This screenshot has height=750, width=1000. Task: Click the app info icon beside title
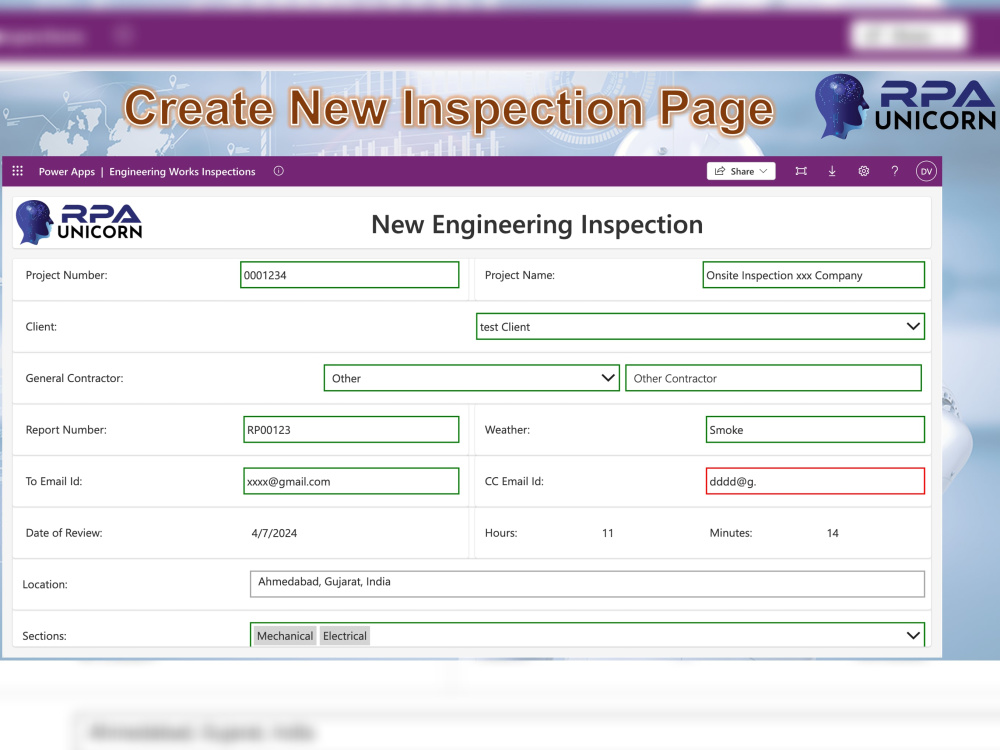click(x=279, y=171)
